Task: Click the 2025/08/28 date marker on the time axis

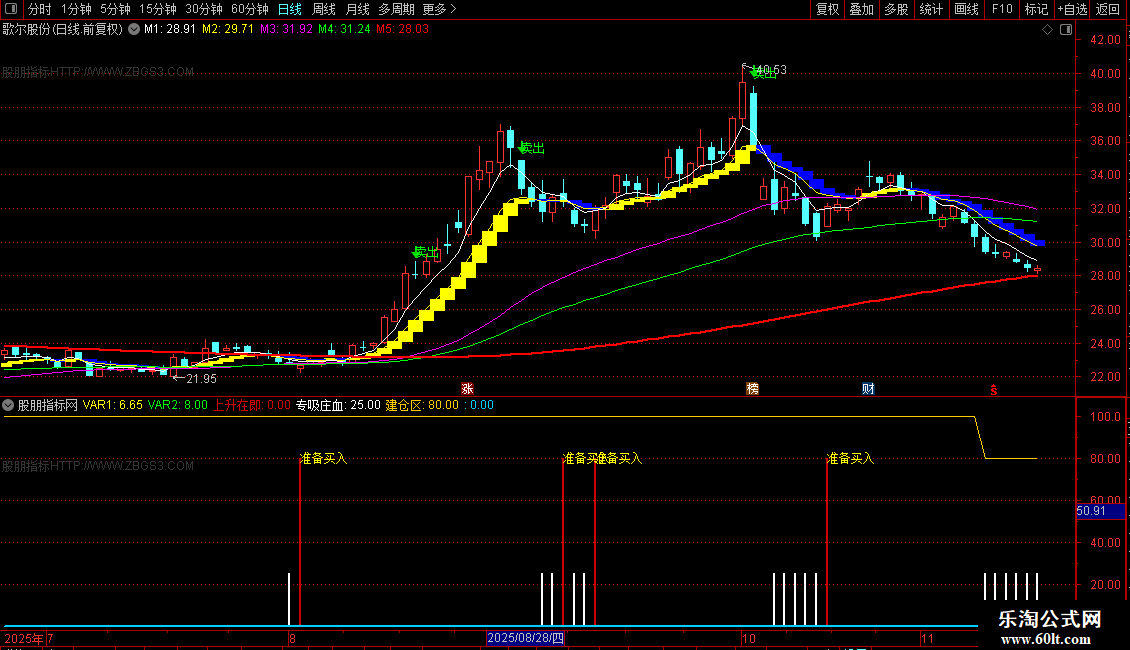Action: (x=525, y=638)
